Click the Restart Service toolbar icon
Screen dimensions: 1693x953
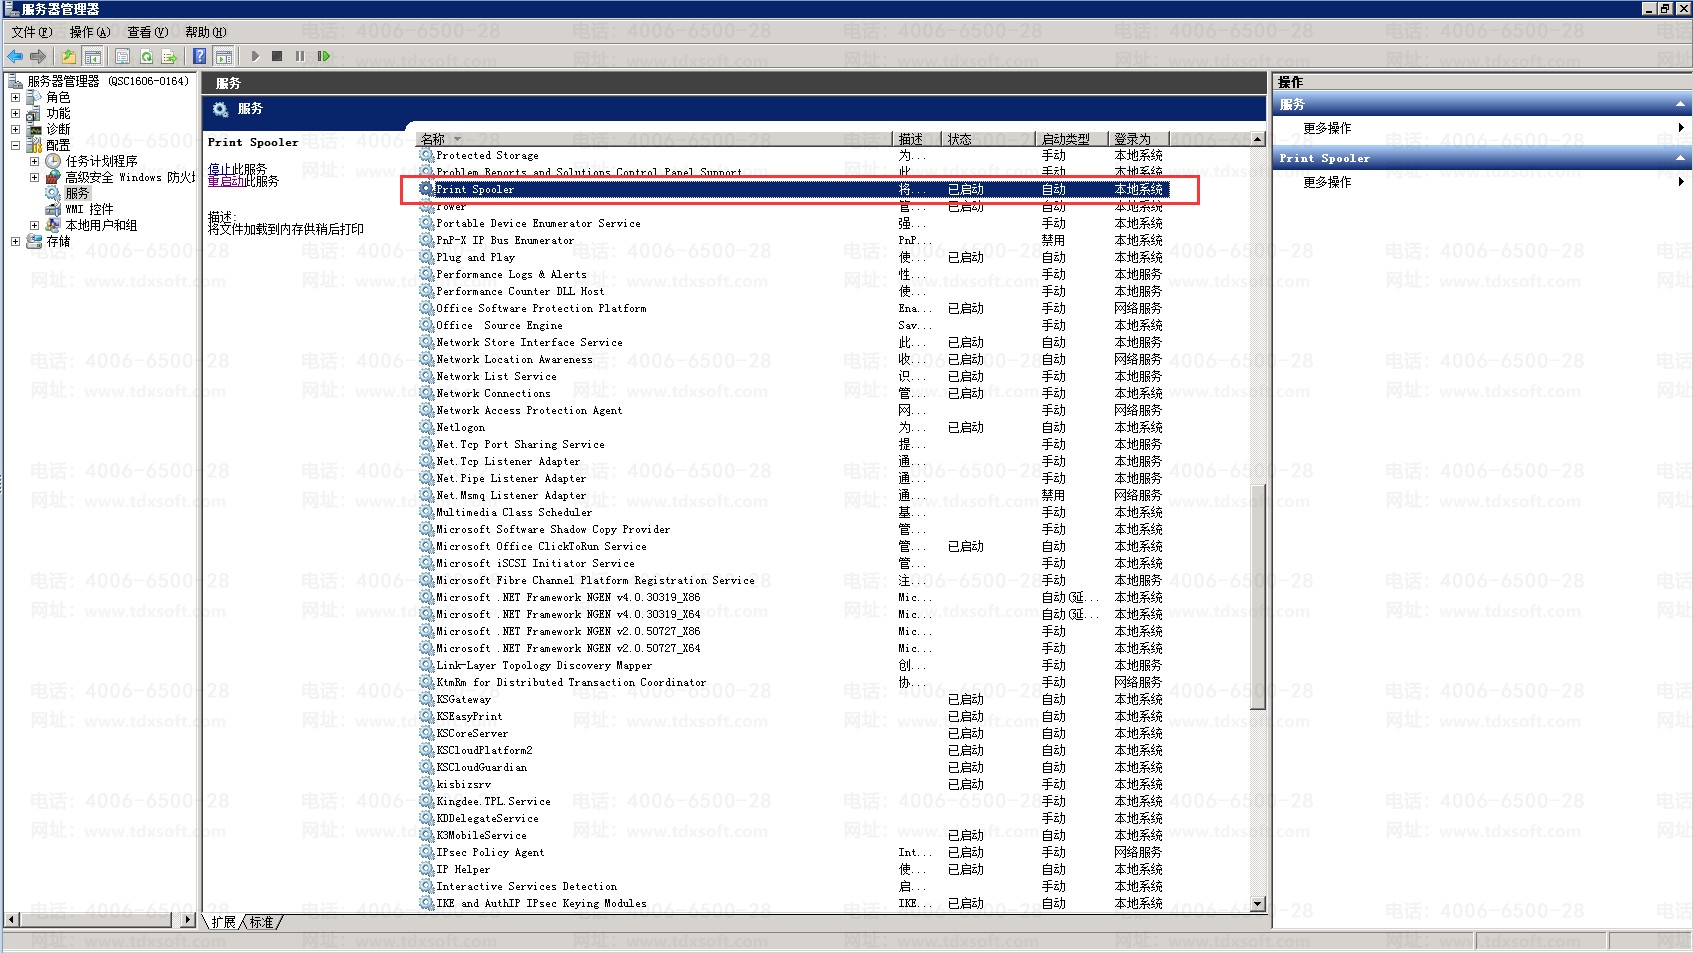pyautogui.click(x=323, y=57)
